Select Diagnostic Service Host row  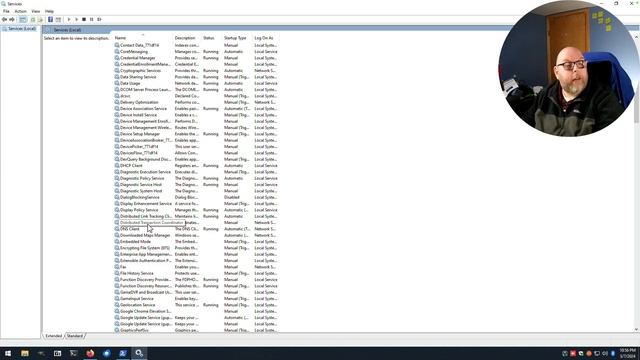[x=196, y=184]
